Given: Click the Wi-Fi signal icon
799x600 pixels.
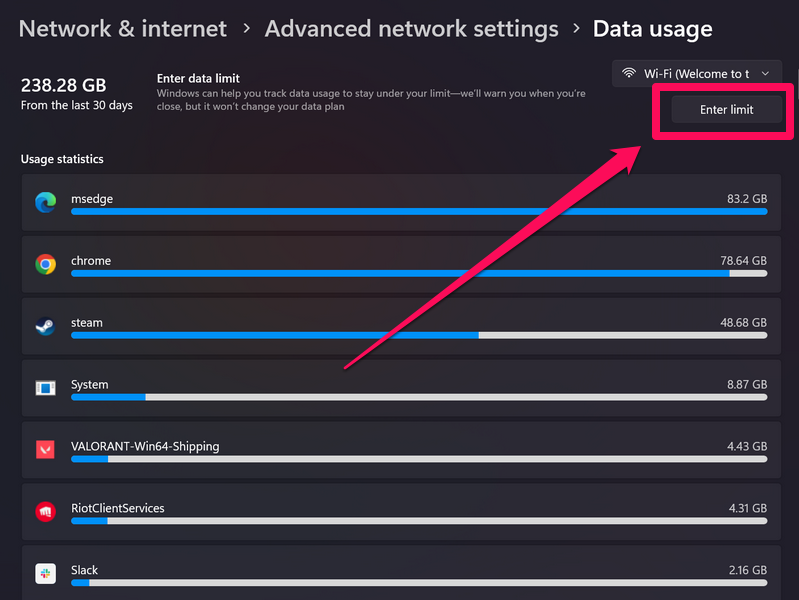Looking at the screenshot, I should click(x=630, y=73).
